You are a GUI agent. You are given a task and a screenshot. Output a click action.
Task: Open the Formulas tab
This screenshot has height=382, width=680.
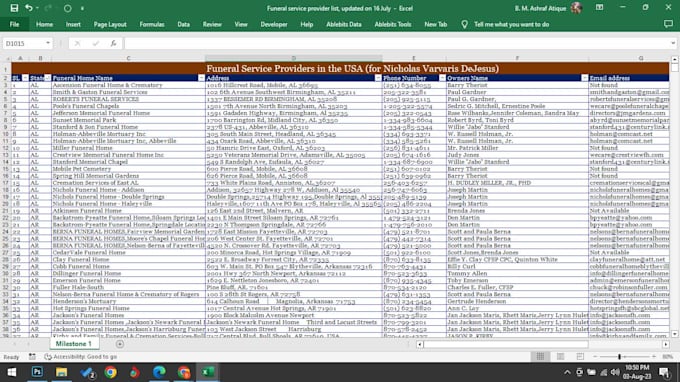[152, 24]
